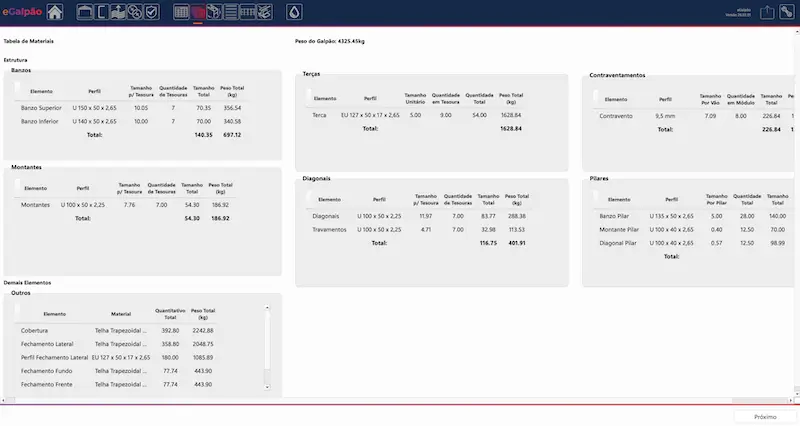The width and height of the screenshot is (800, 426).
Task: Open the 3D box view icon
Action: (214, 12)
